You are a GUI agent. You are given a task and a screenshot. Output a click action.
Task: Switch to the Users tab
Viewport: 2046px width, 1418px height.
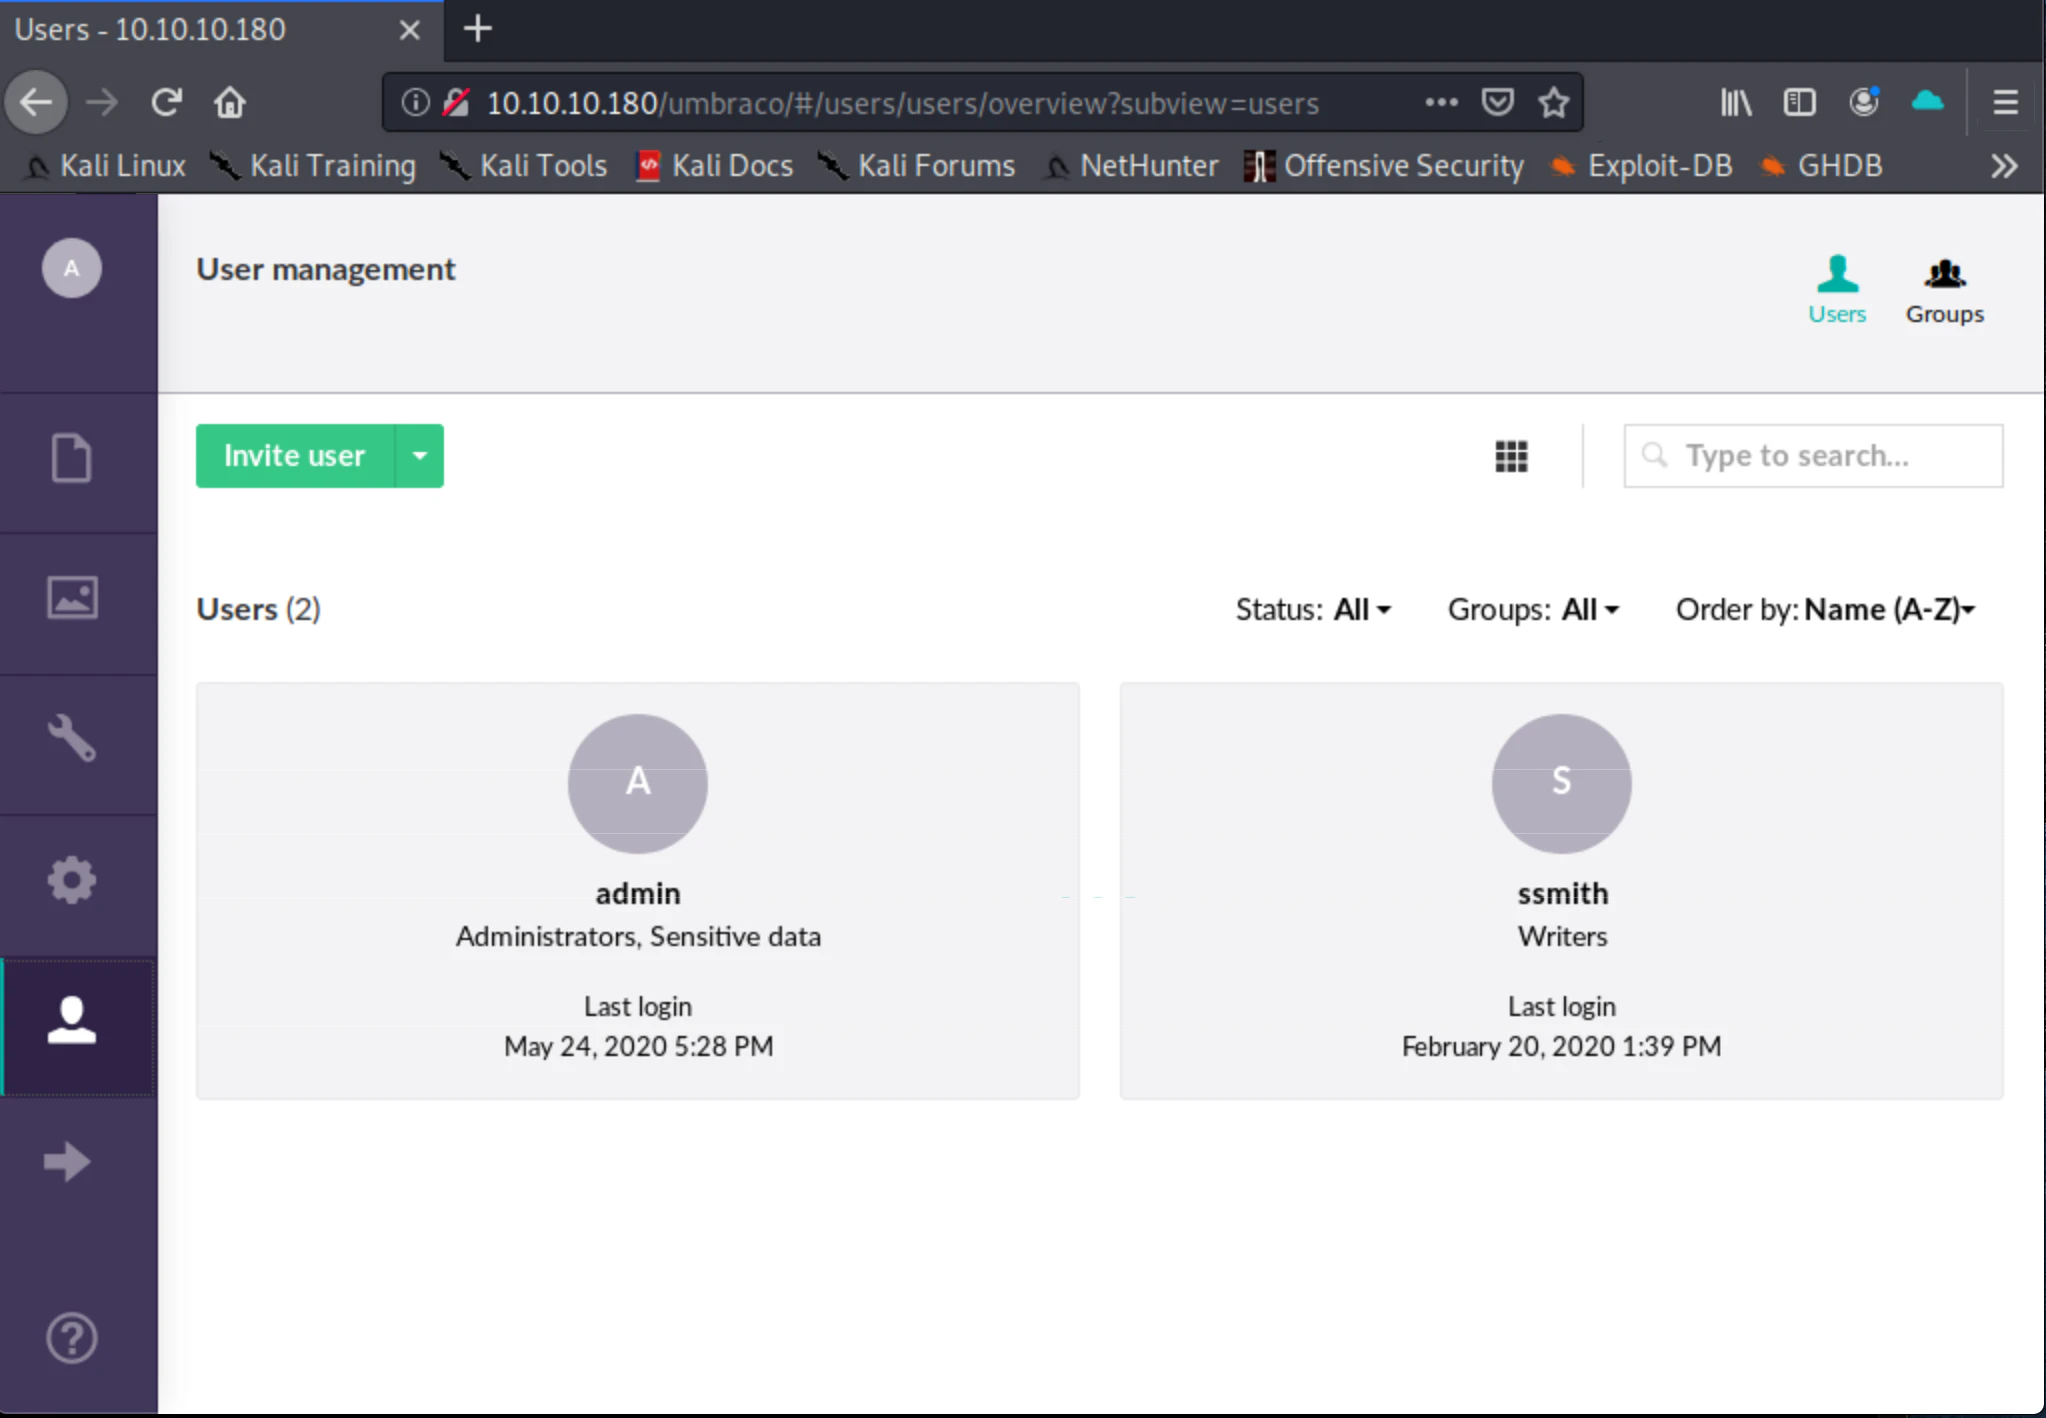(1836, 290)
